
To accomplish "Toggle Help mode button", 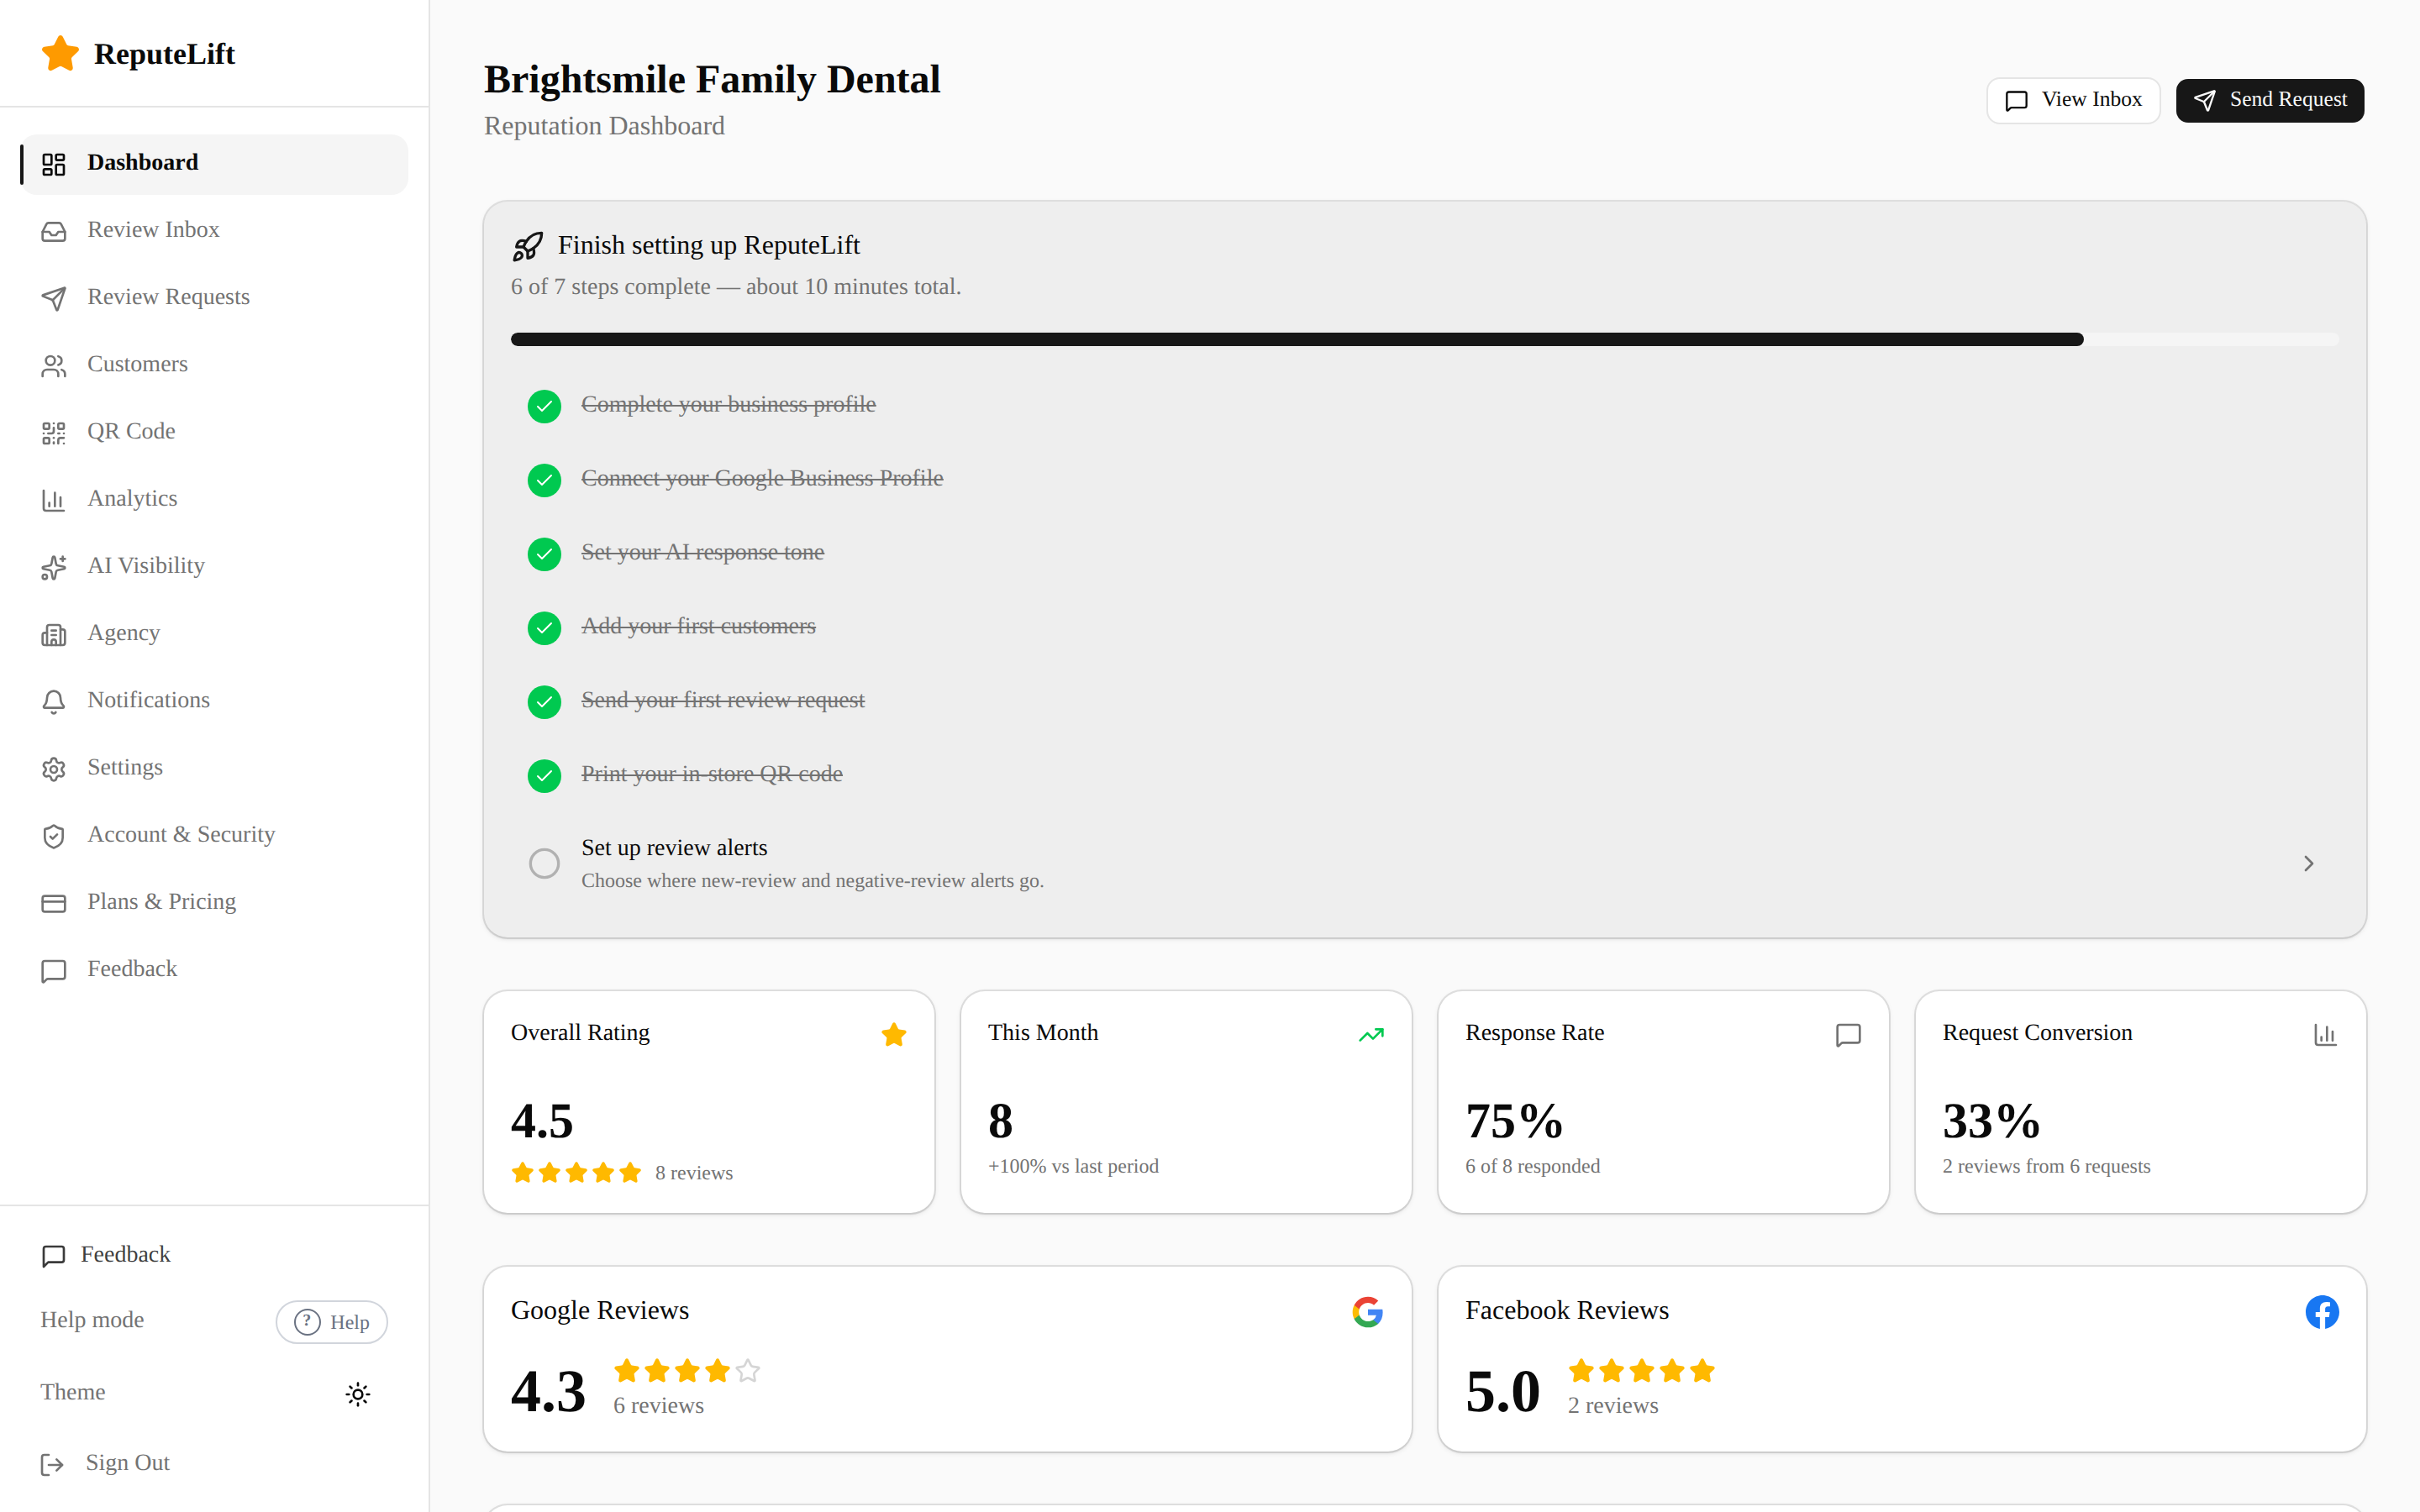I will 331,1322.
